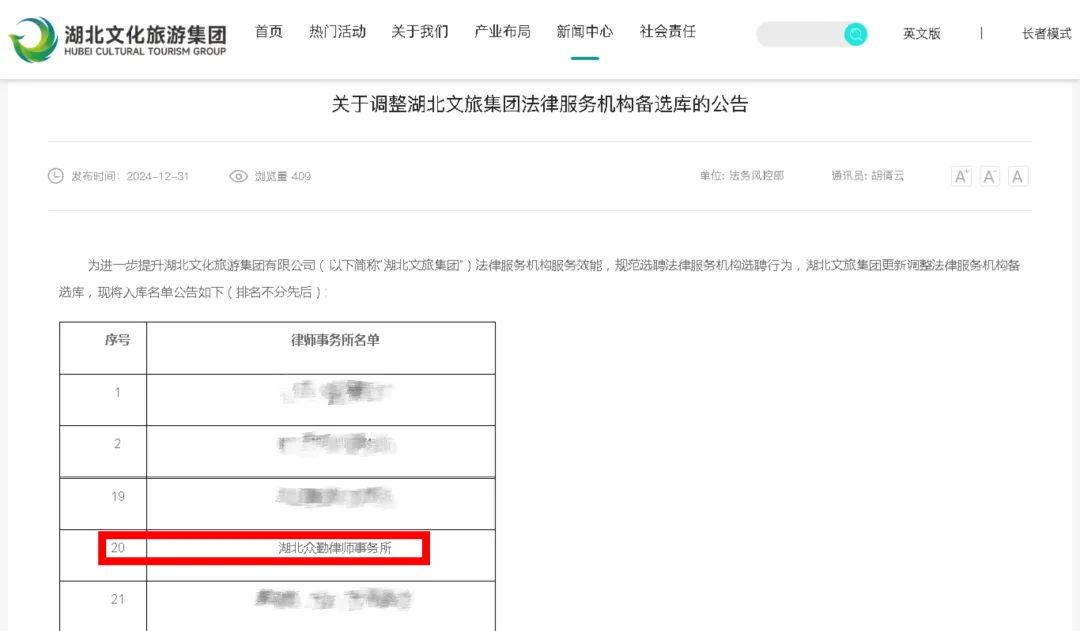Click the teal search icon button
This screenshot has height=631, width=1080.
(x=855, y=34)
